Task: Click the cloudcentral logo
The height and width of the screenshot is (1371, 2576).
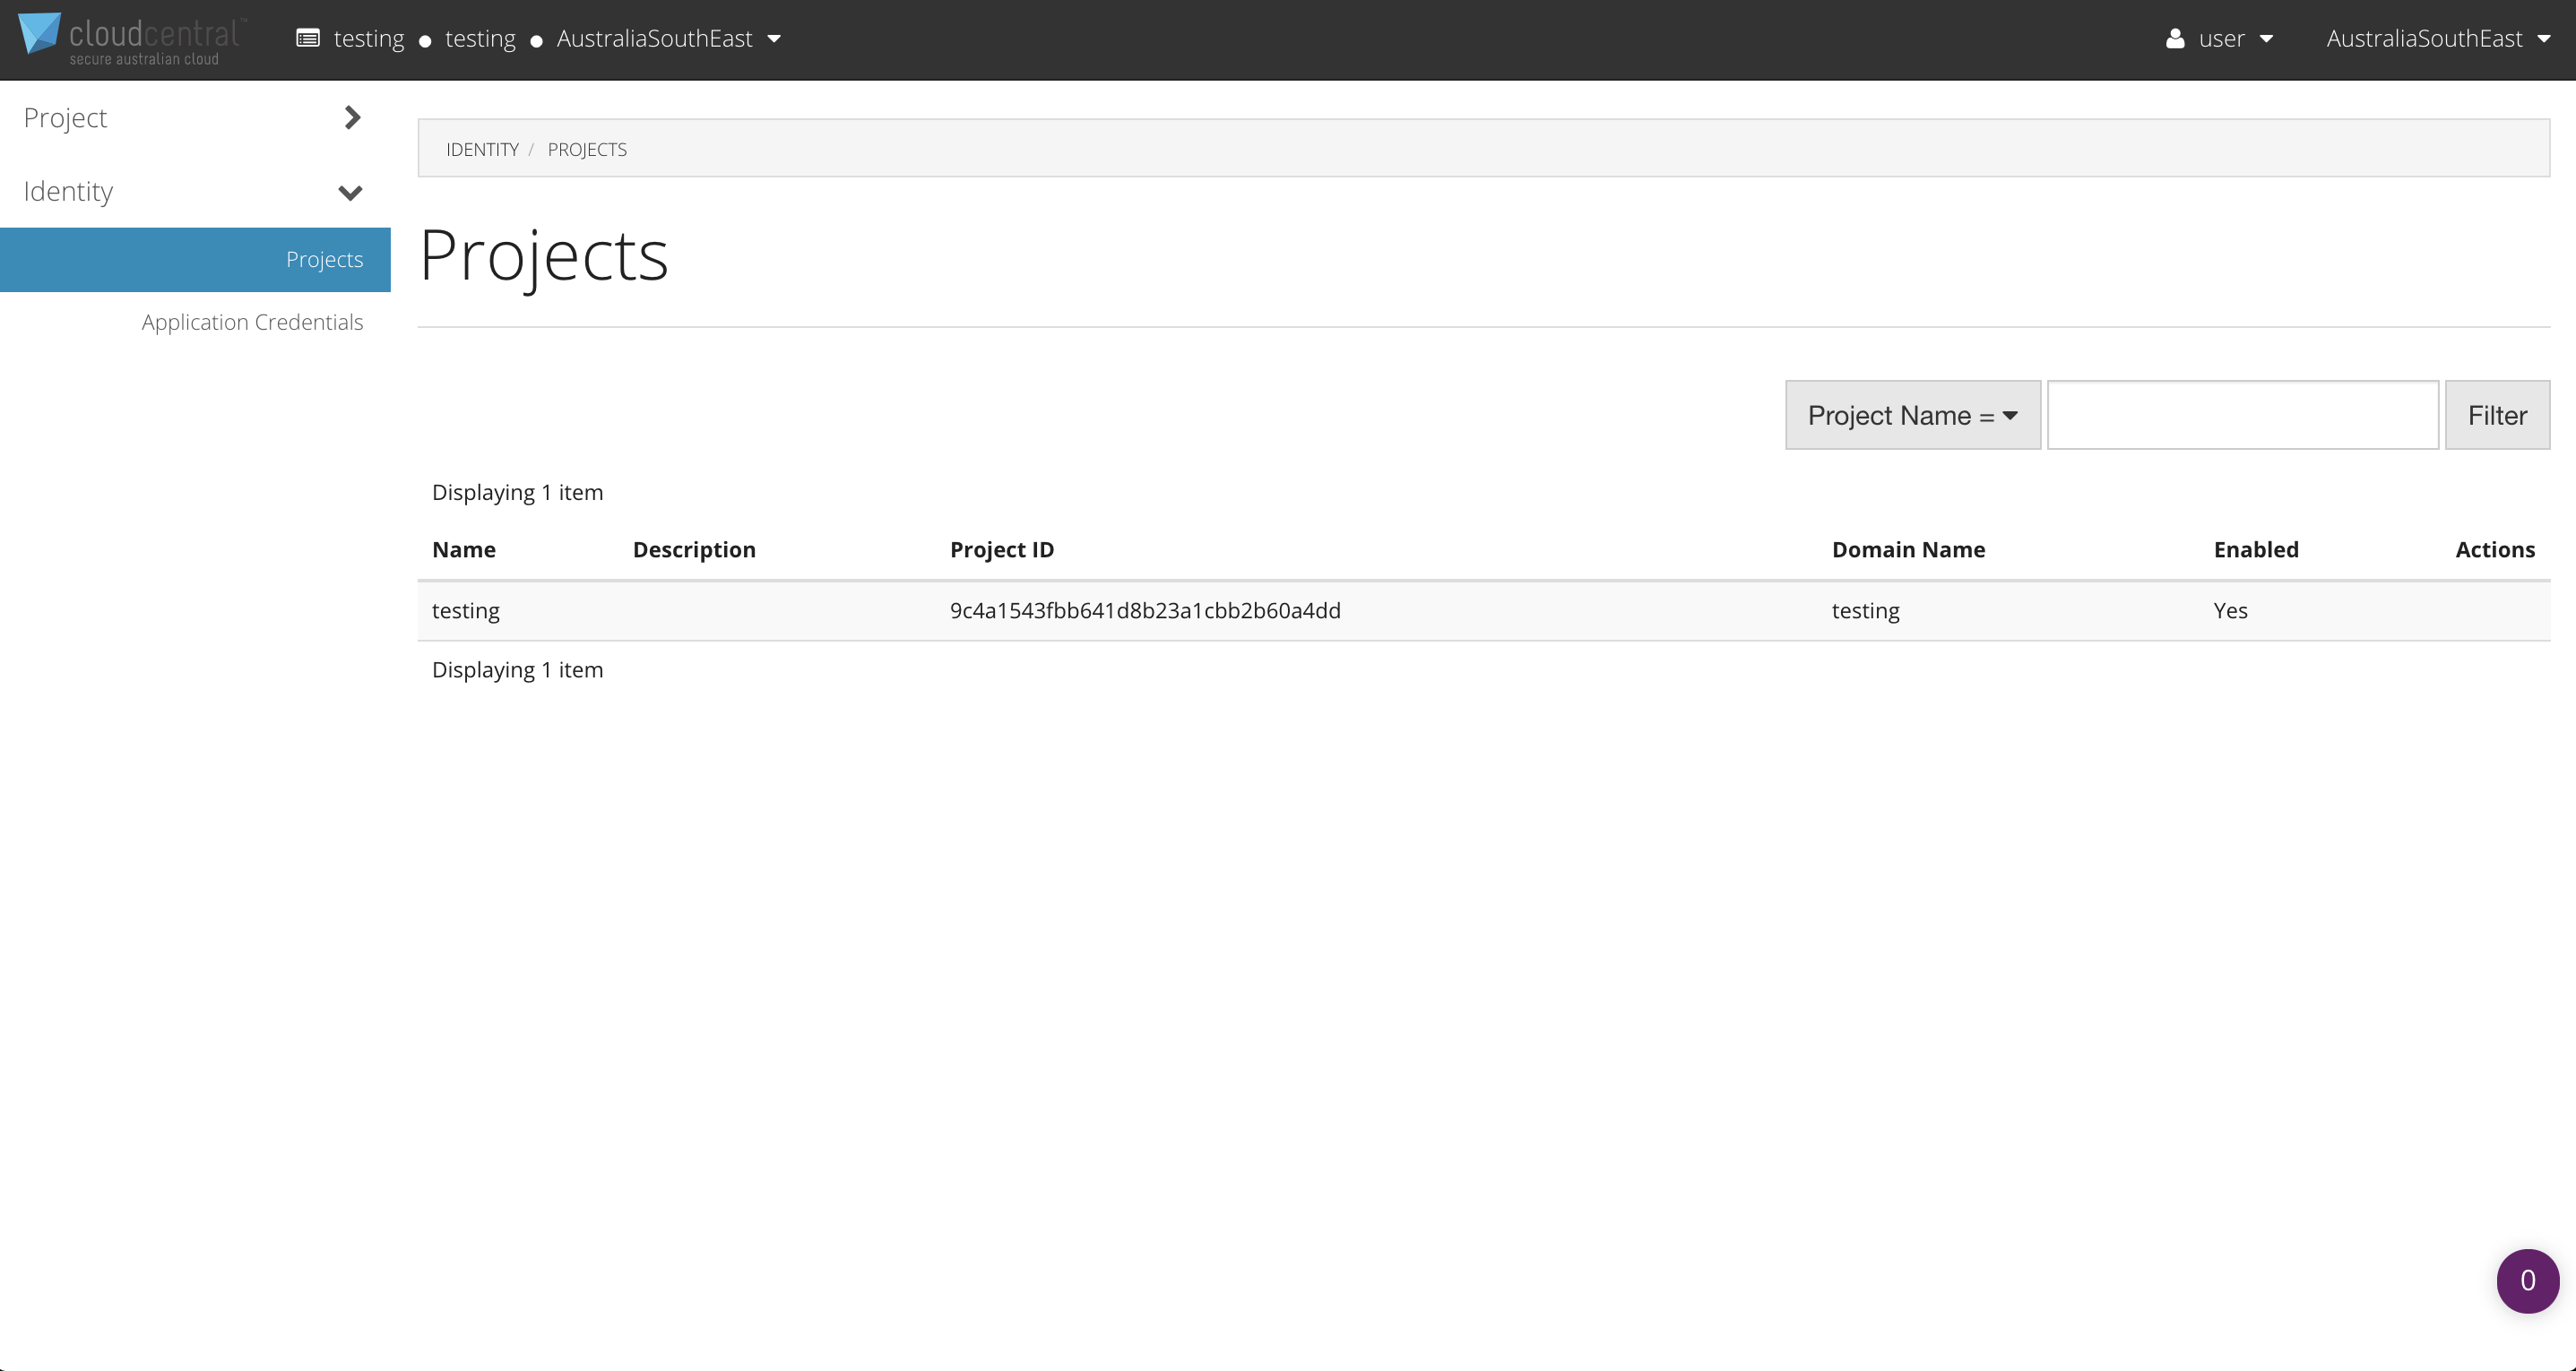Action: pyautogui.click(x=128, y=38)
